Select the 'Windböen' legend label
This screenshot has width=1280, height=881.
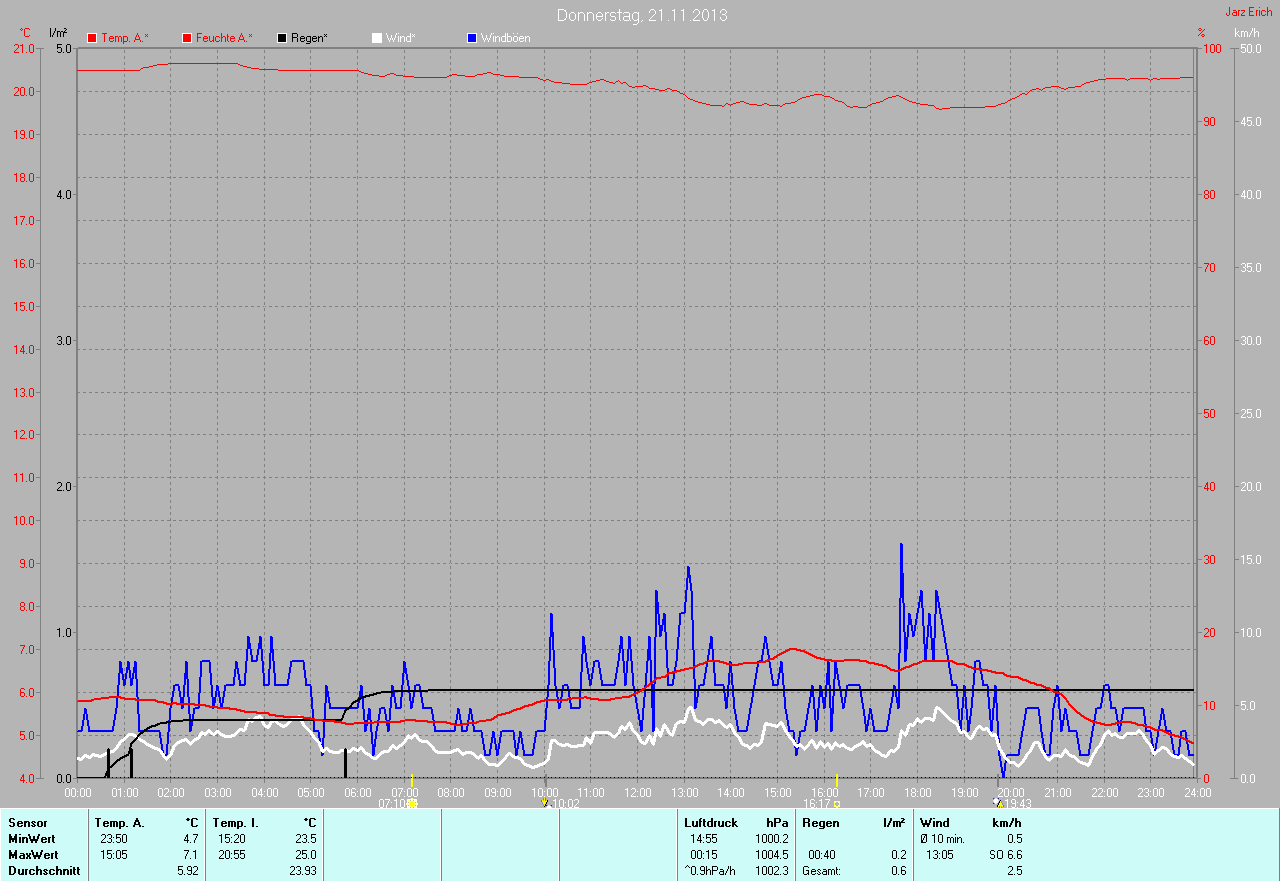pos(505,38)
